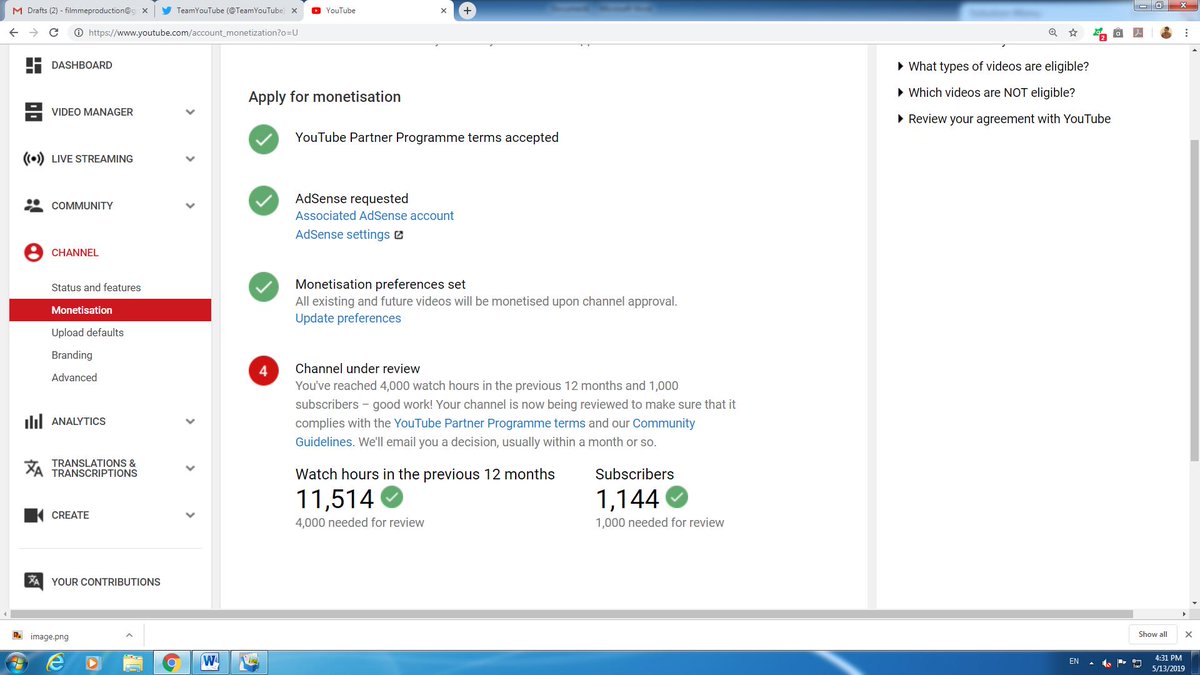Click Show all downloads button
1200x675 pixels.
[1152, 635]
